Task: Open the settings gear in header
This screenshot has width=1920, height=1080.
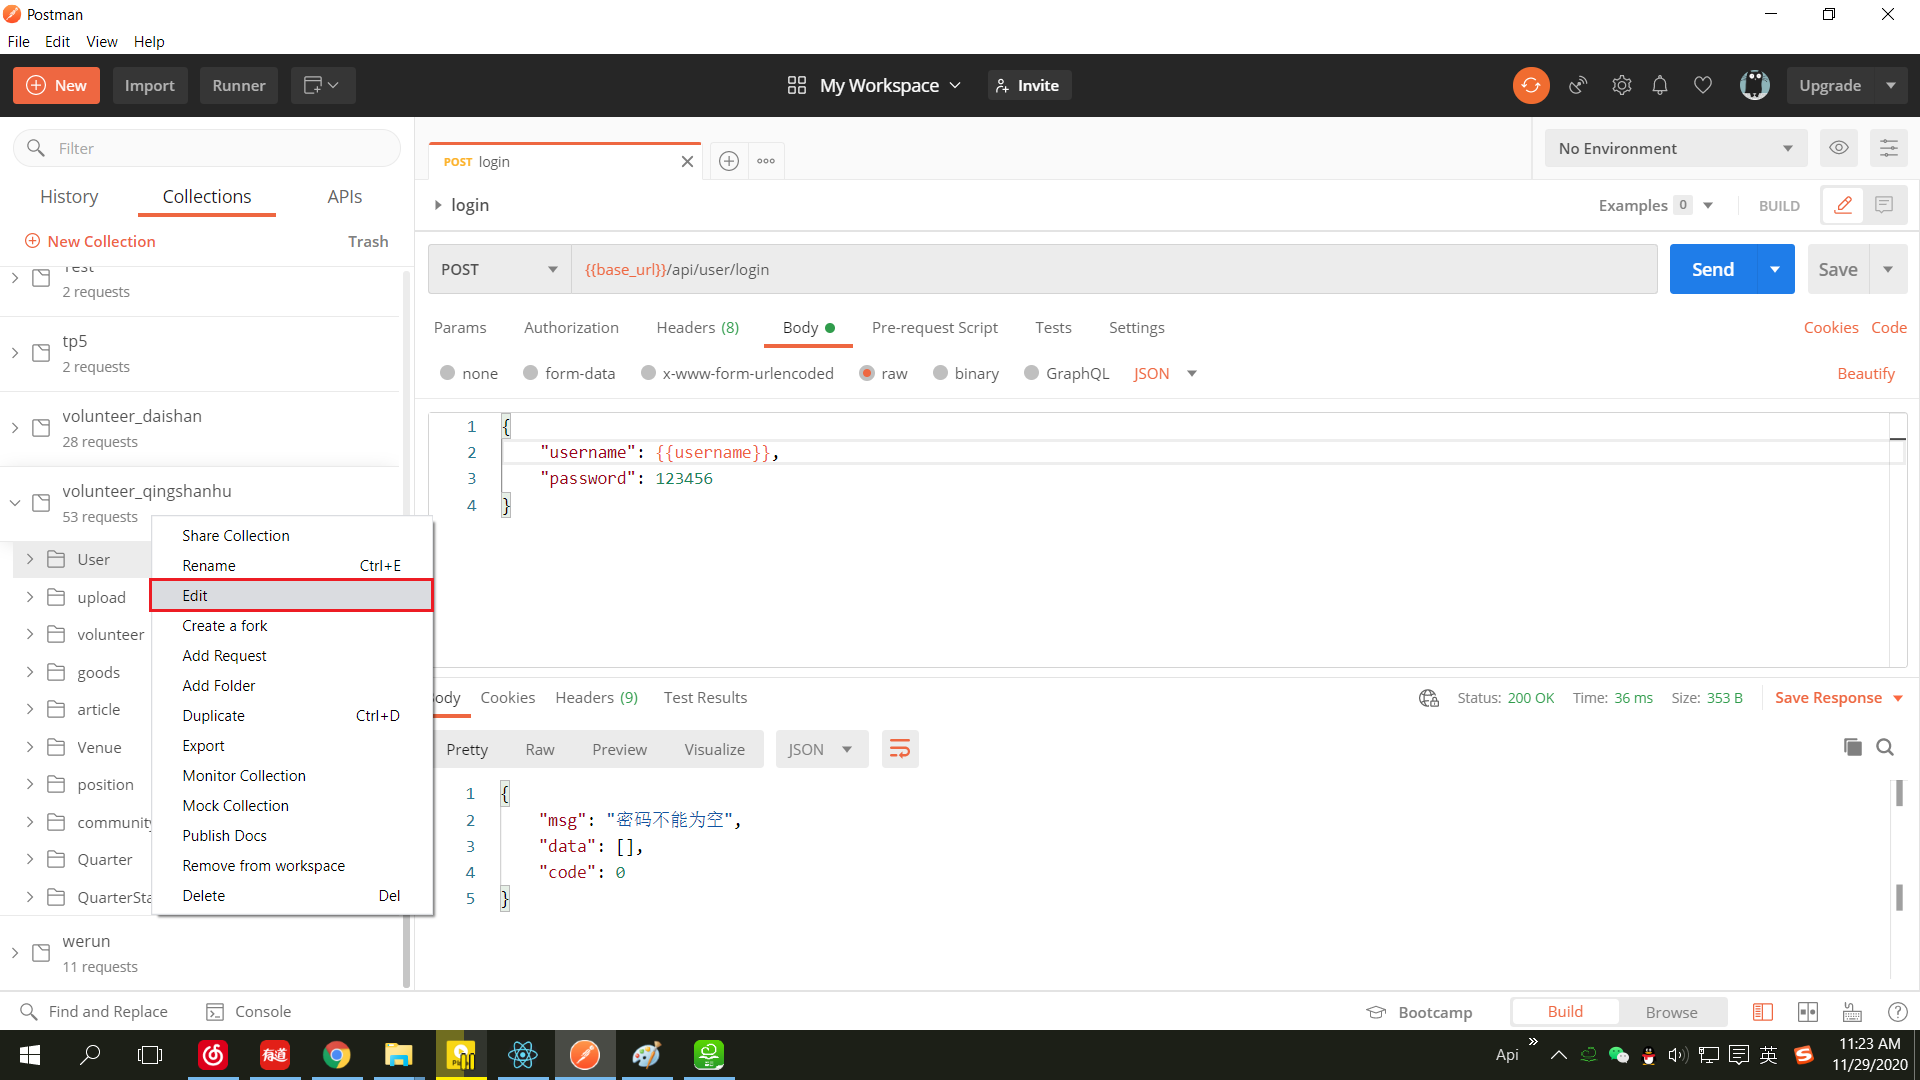Action: coord(1621,86)
